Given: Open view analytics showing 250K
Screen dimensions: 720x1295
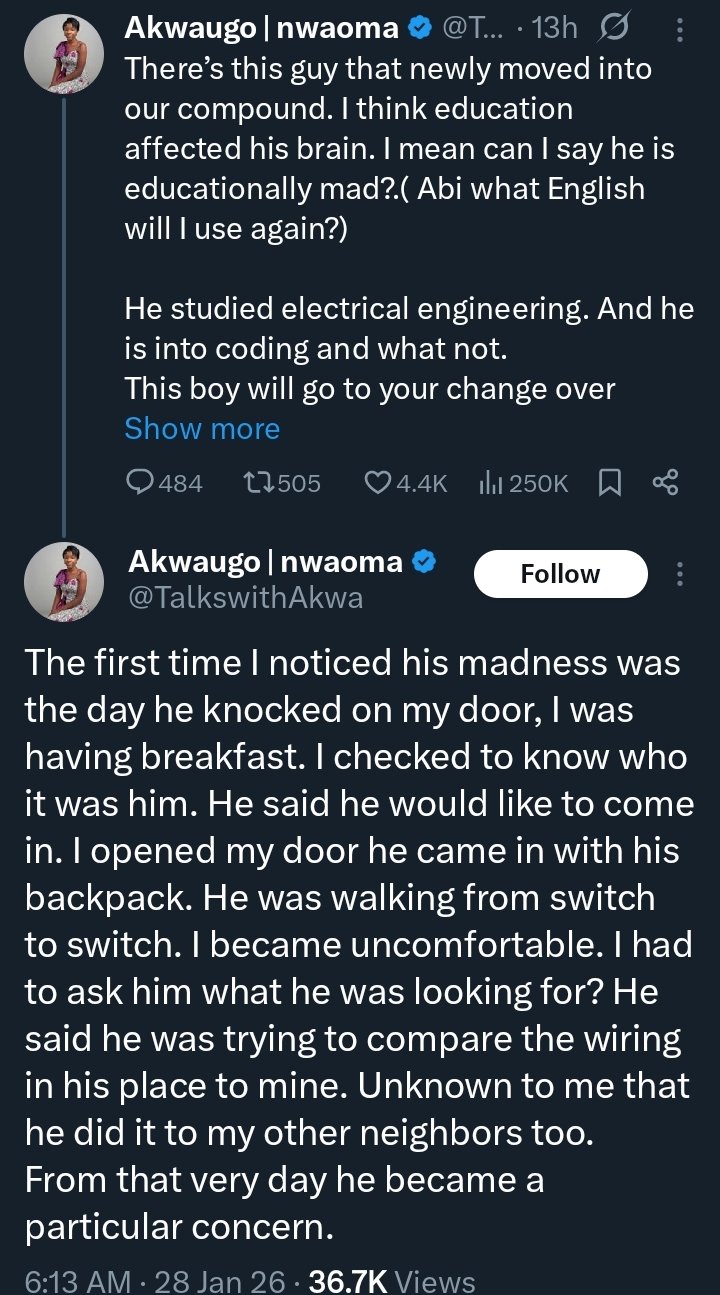Looking at the screenshot, I should click(x=491, y=484).
